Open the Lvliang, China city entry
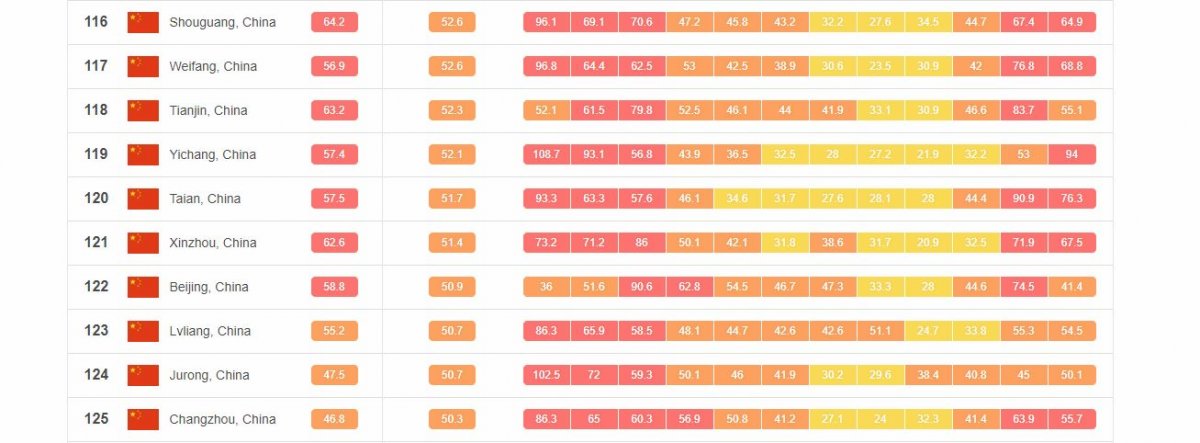1200x443 pixels. [210, 331]
